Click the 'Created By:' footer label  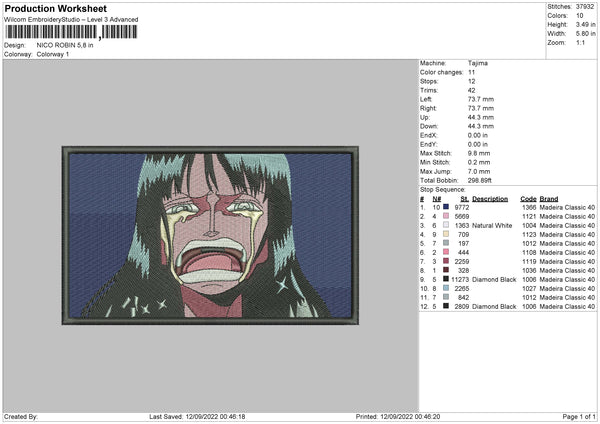click(21, 417)
